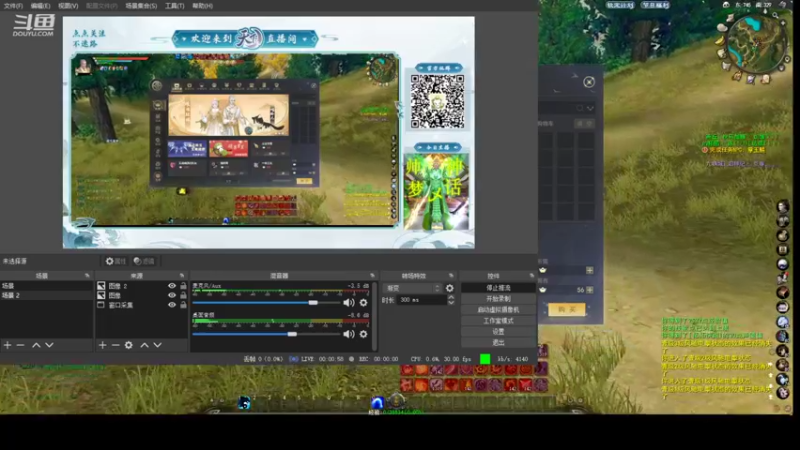The width and height of the screenshot is (800, 450).
Task: Click the 停止推流 button
Action: pyautogui.click(x=498, y=288)
